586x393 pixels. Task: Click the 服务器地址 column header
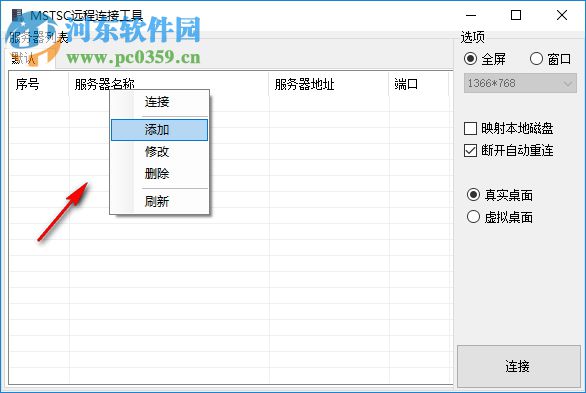(x=329, y=84)
